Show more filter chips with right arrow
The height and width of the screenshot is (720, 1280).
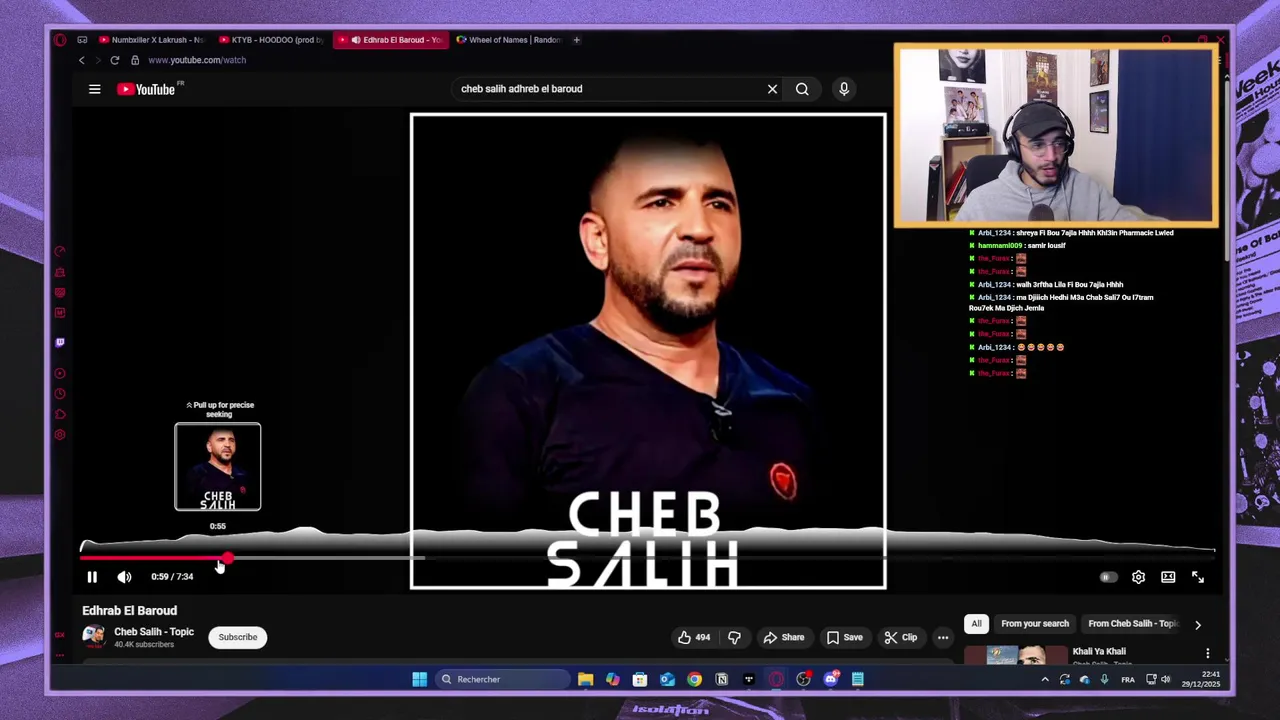(x=1198, y=625)
